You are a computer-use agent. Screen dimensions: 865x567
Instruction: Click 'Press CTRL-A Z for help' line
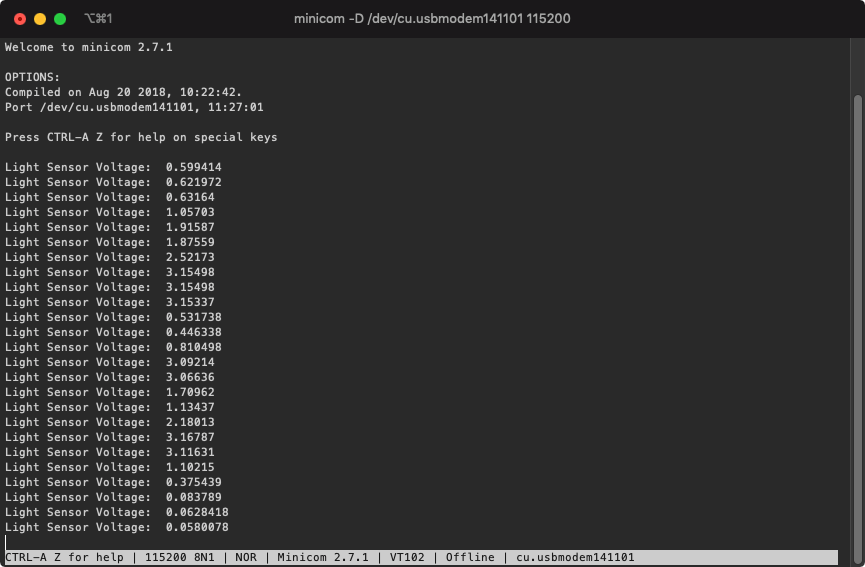point(141,137)
